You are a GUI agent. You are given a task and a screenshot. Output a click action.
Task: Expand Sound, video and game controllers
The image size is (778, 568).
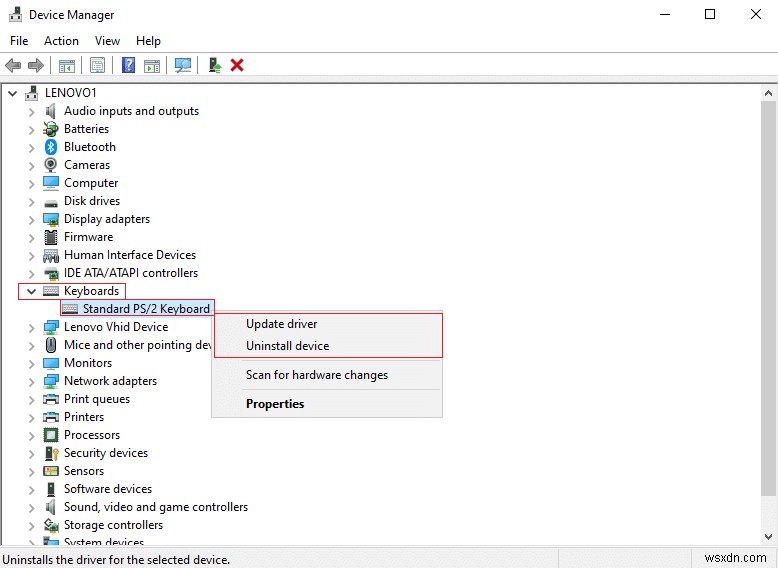point(31,507)
